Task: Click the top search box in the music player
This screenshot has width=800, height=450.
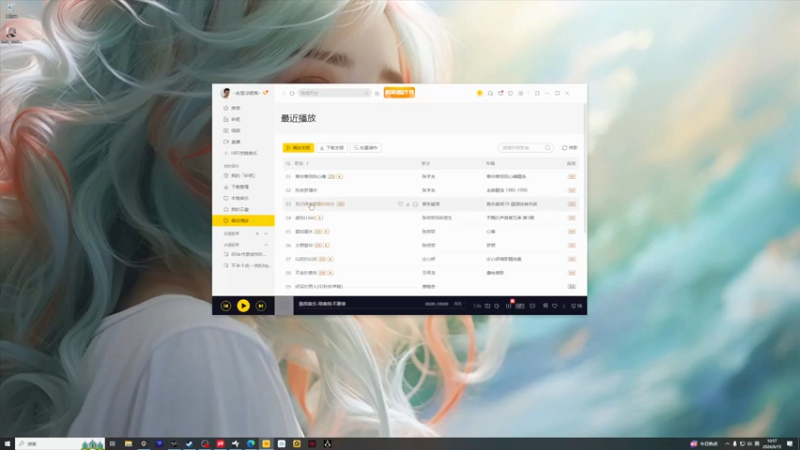Action: click(x=334, y=93)
